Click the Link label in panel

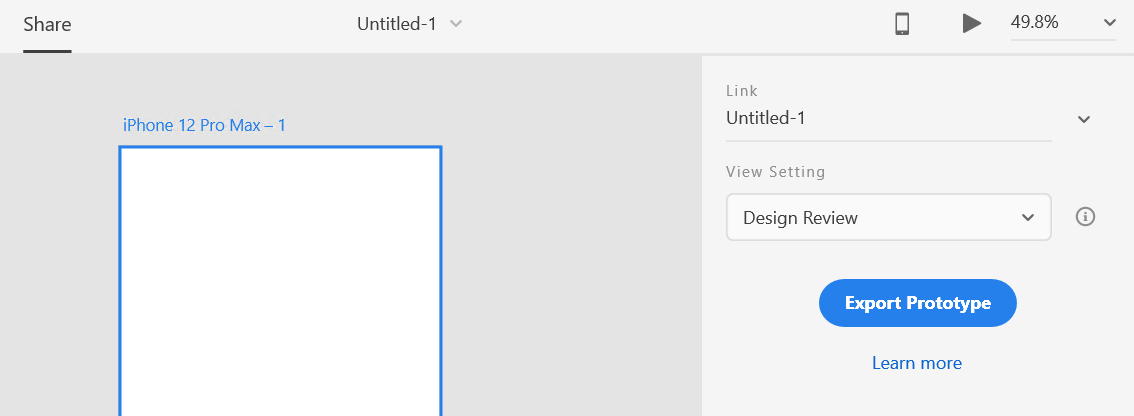click(742, 91)
